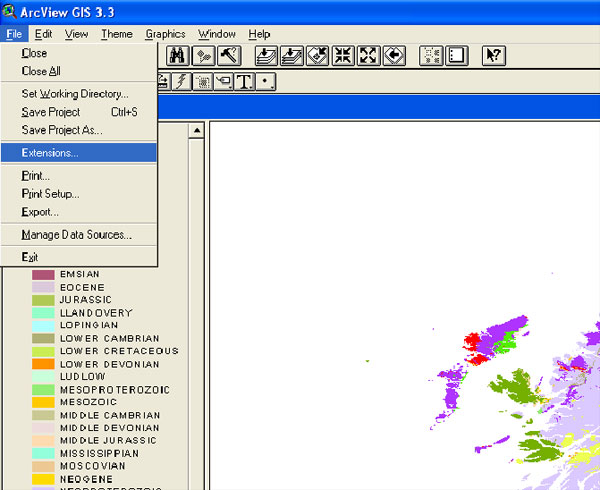Click the LOPINGIAN legend color swatch
This screenshot has width=600, height=490.
pyautogui.click(x=43, y=326)
